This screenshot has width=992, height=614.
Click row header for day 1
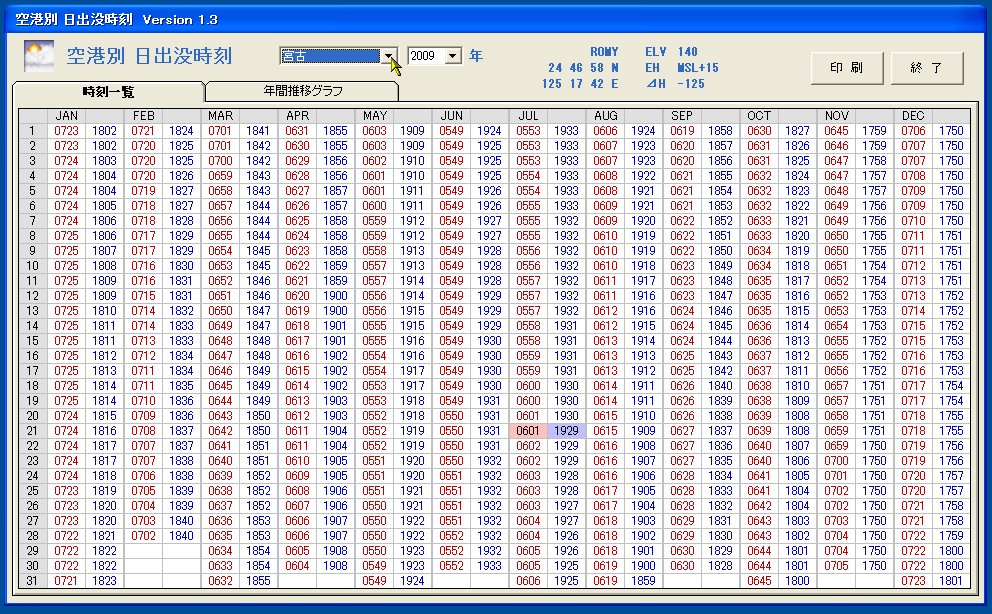(x=33, y=131)
